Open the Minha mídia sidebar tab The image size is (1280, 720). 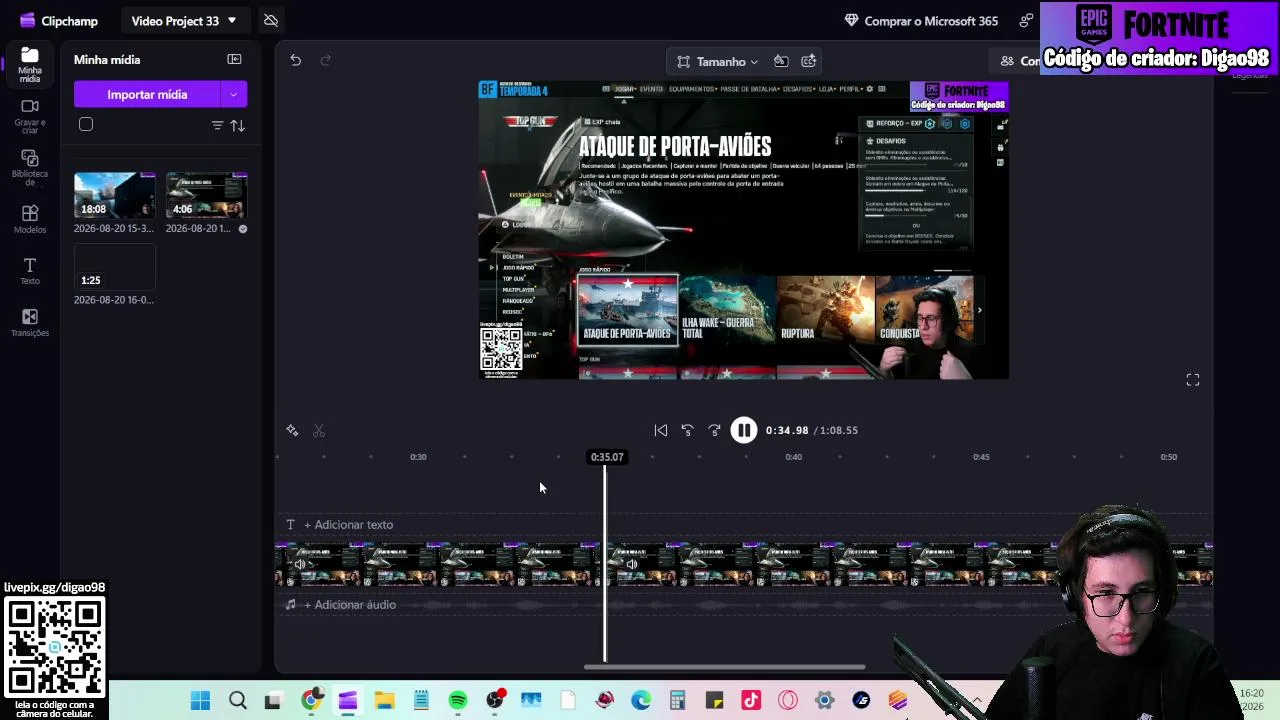(x=30, y=65)
